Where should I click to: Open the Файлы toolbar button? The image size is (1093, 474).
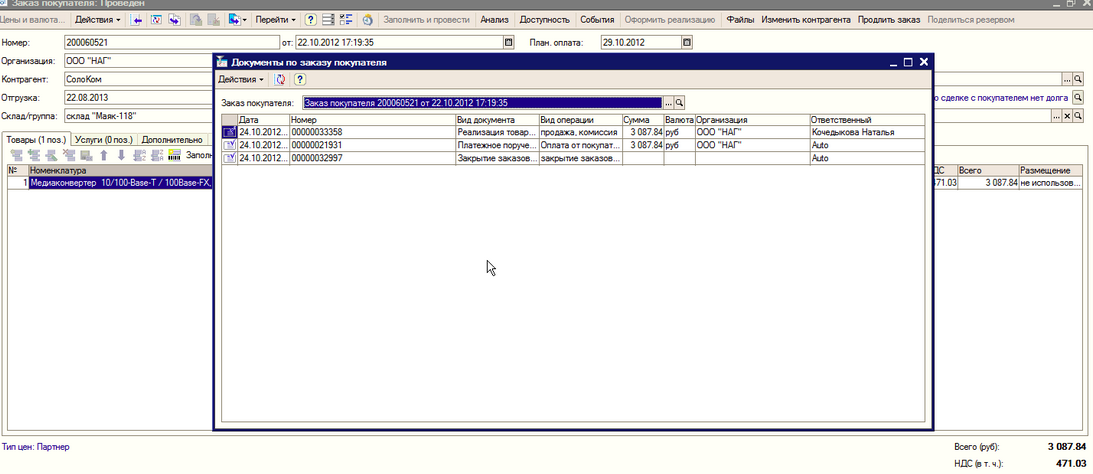point(740,19)
